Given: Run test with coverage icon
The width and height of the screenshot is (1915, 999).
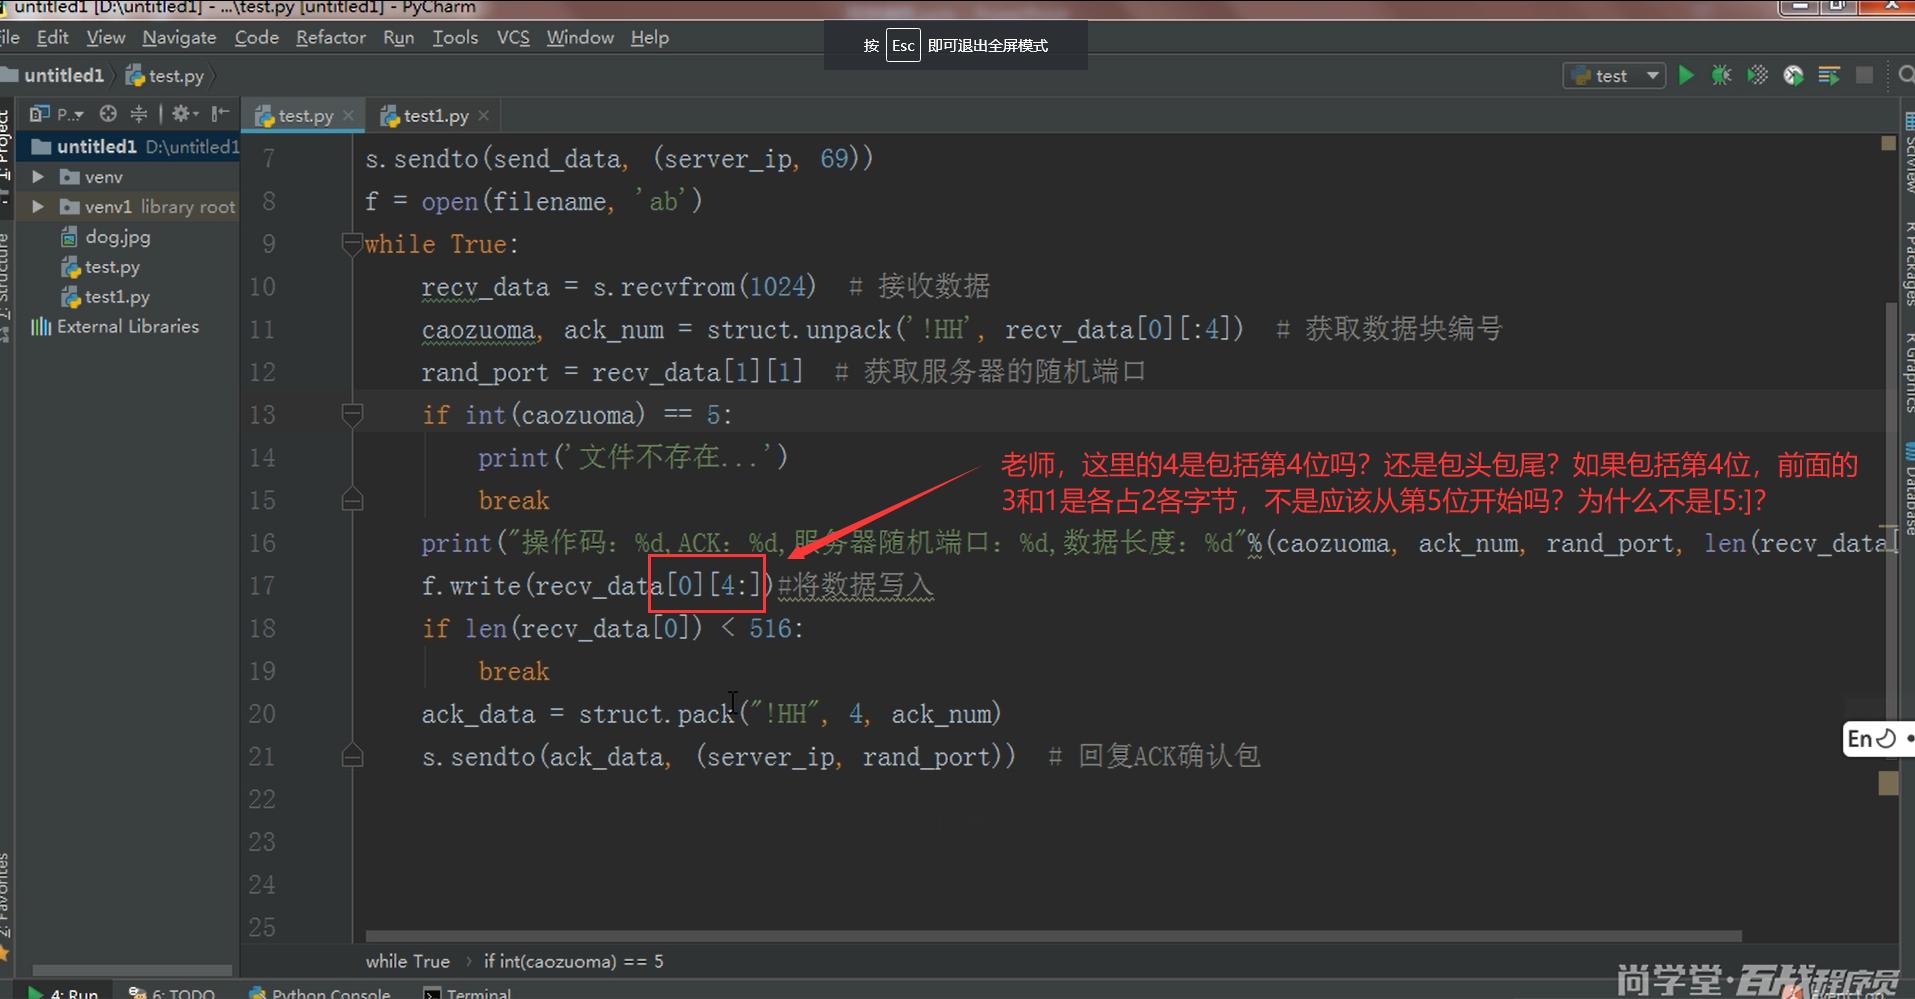Looking at the screenshot, I should pyautogui.click(x=1757, y=76).
